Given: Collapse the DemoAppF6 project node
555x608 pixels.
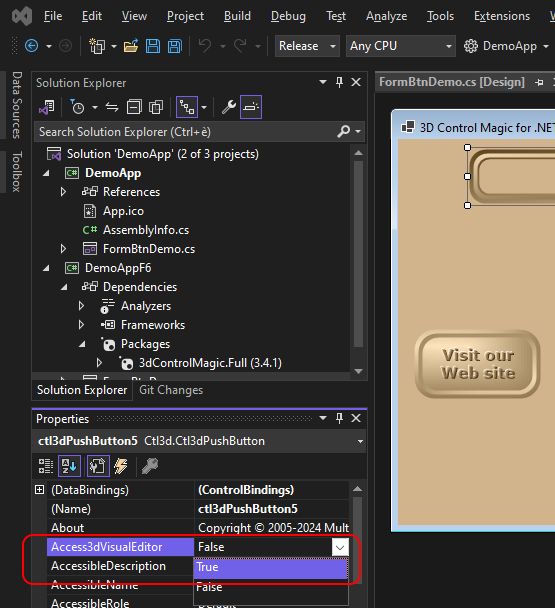Looking at the screenshot, I should [x=46, y=268].
